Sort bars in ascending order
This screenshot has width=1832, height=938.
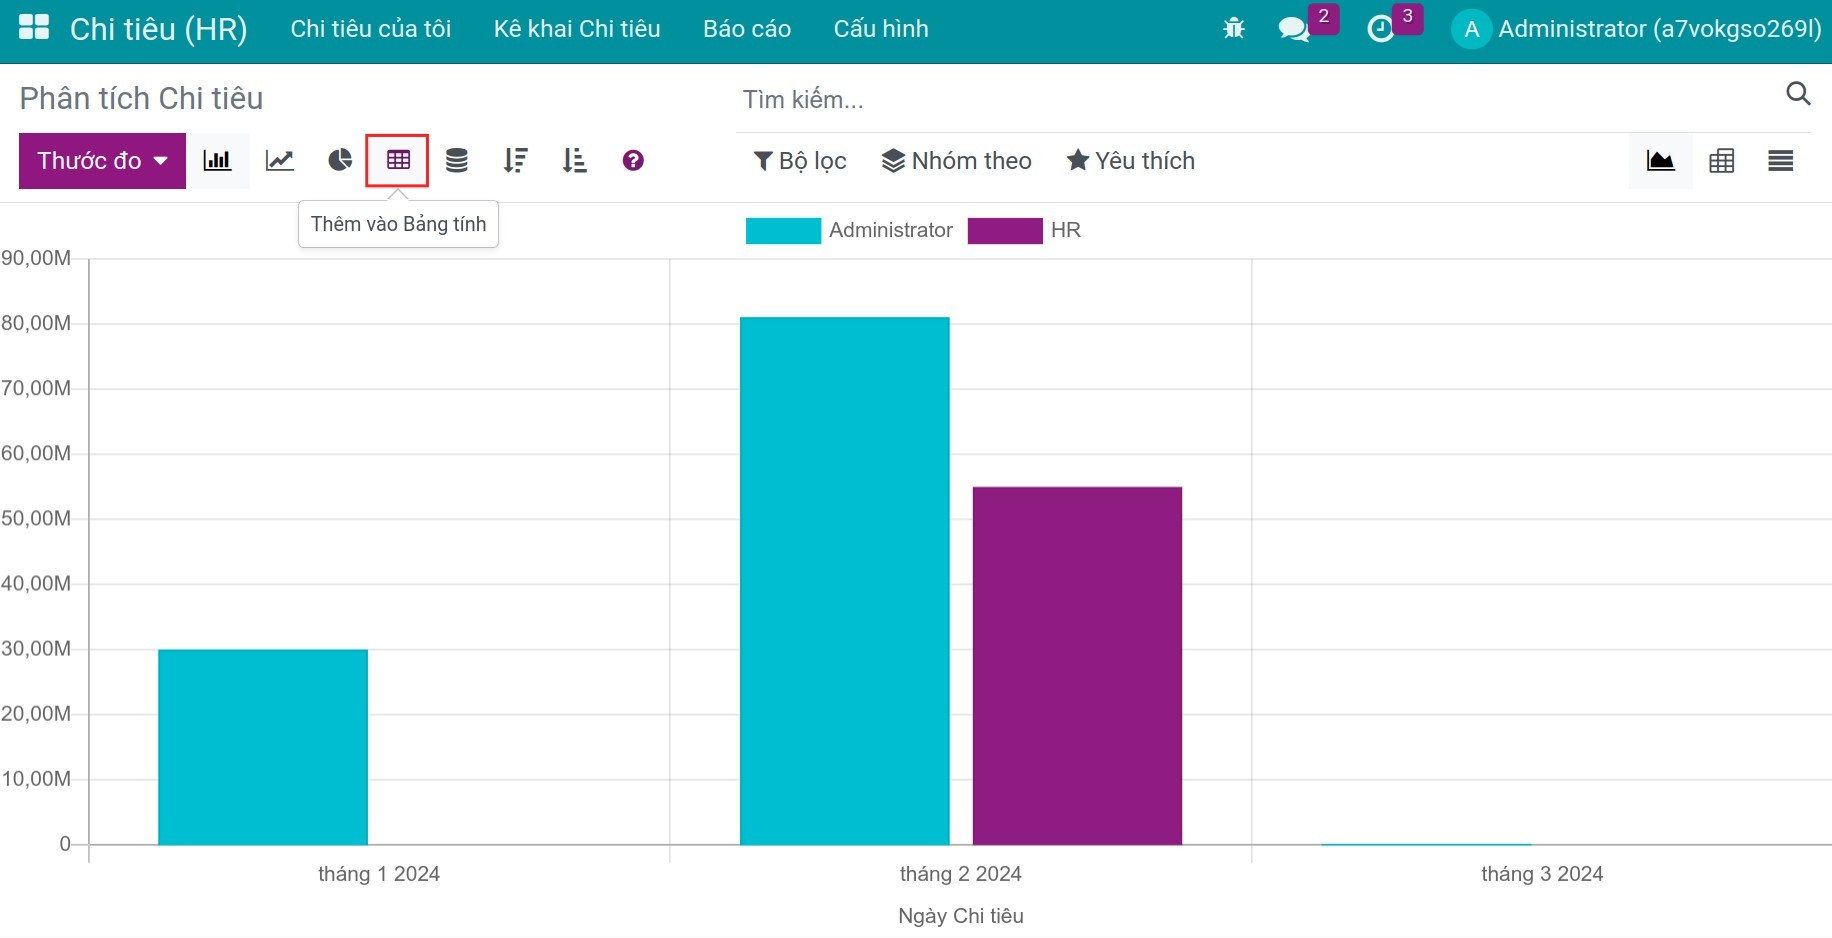click(574, 160)
